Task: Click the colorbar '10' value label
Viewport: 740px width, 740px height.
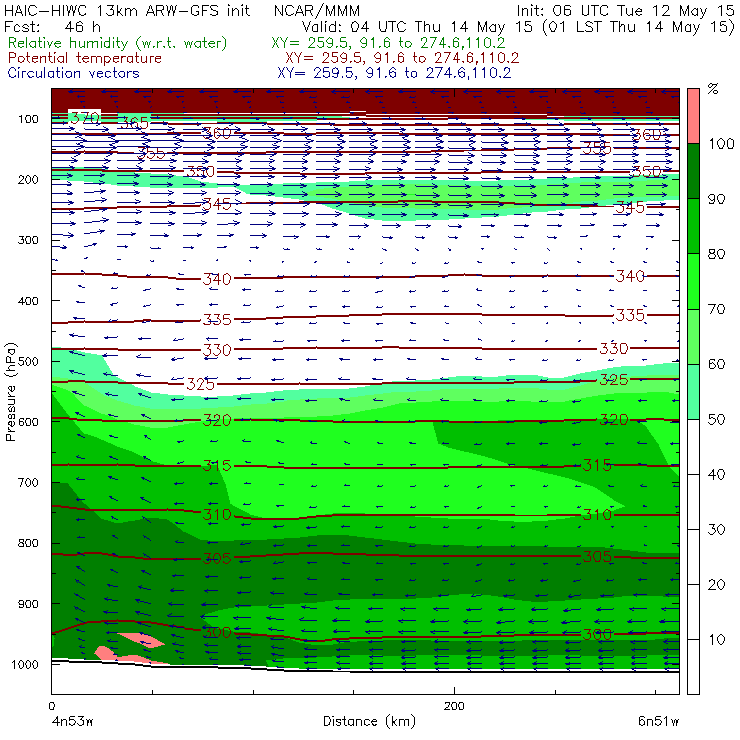Action: tap(717, 639)
